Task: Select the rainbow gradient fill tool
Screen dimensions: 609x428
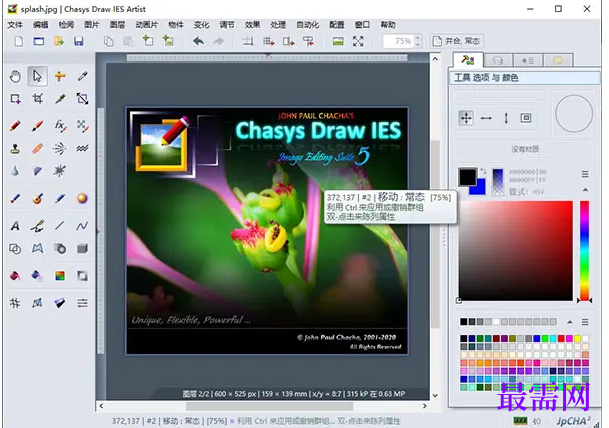Action: 60,276
